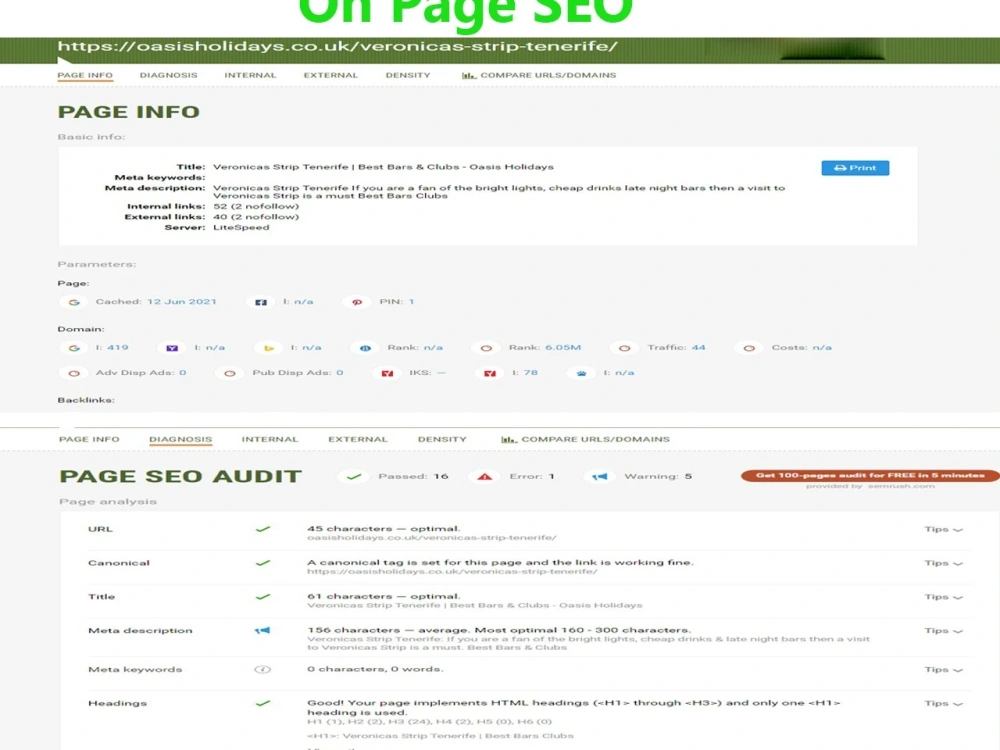Click the icon beside Adv Disp Ads
1000x750 pixels.
(x=74, y=374)
